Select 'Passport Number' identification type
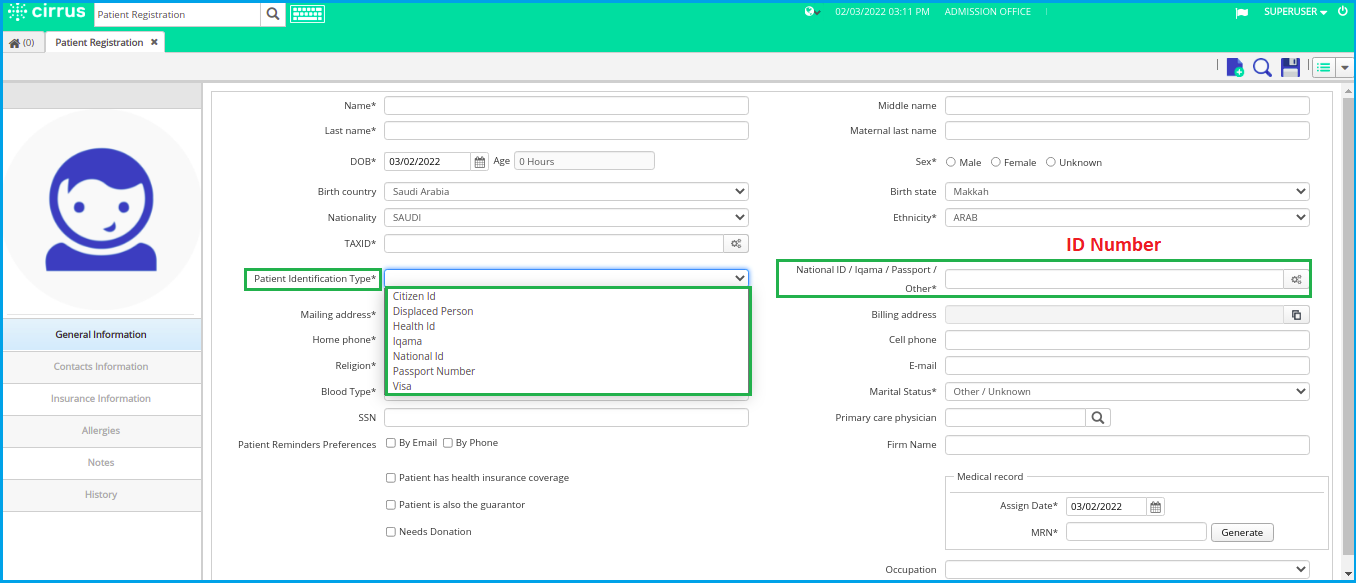Image resolution: width=1356 pixels, height=584 pixels. (x=433, y=370)
